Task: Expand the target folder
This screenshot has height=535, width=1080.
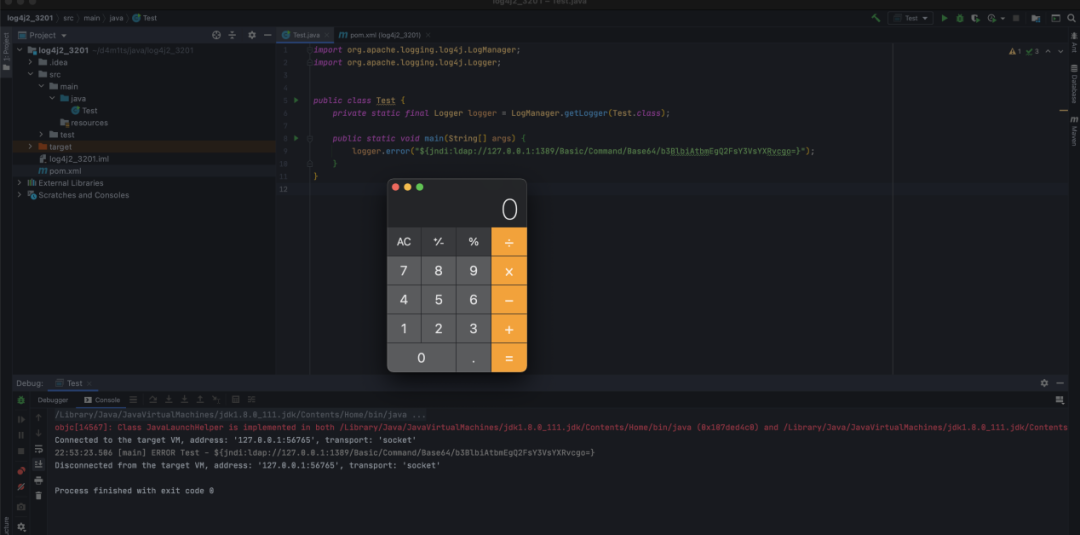Action: coord(30,147)
